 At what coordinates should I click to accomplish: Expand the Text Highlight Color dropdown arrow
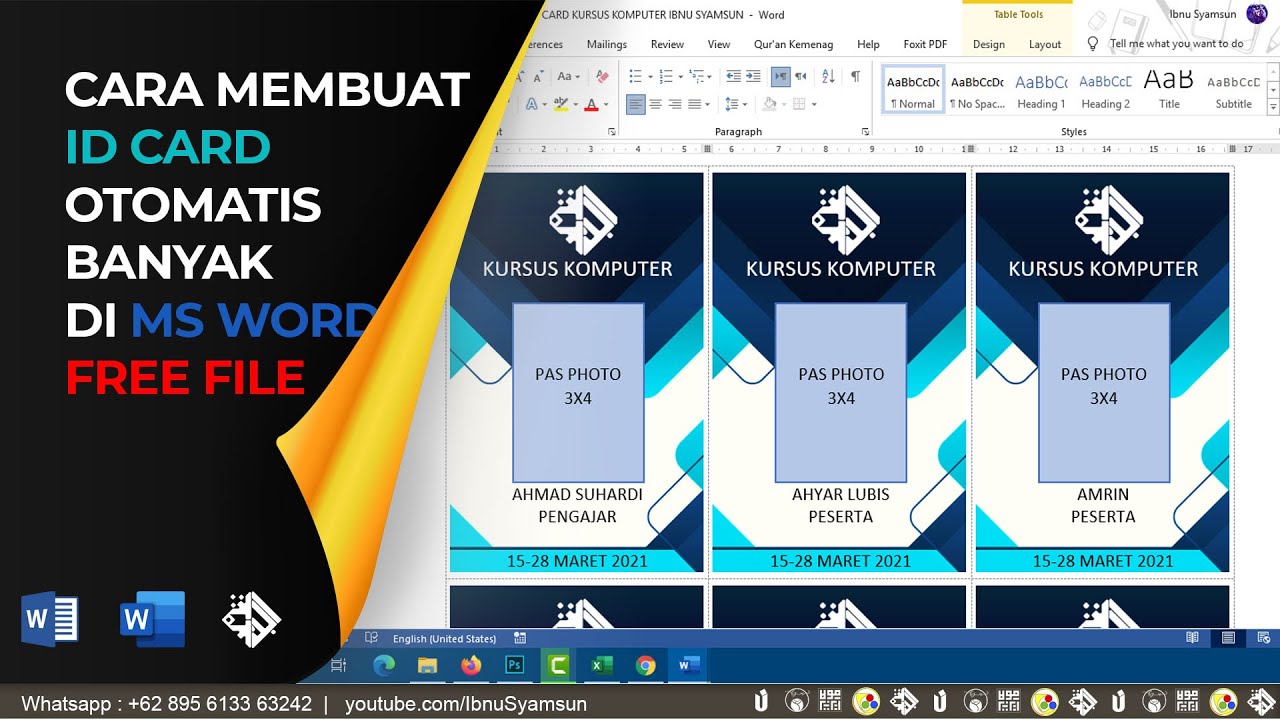pyautogui.click(x=576, y=104)
